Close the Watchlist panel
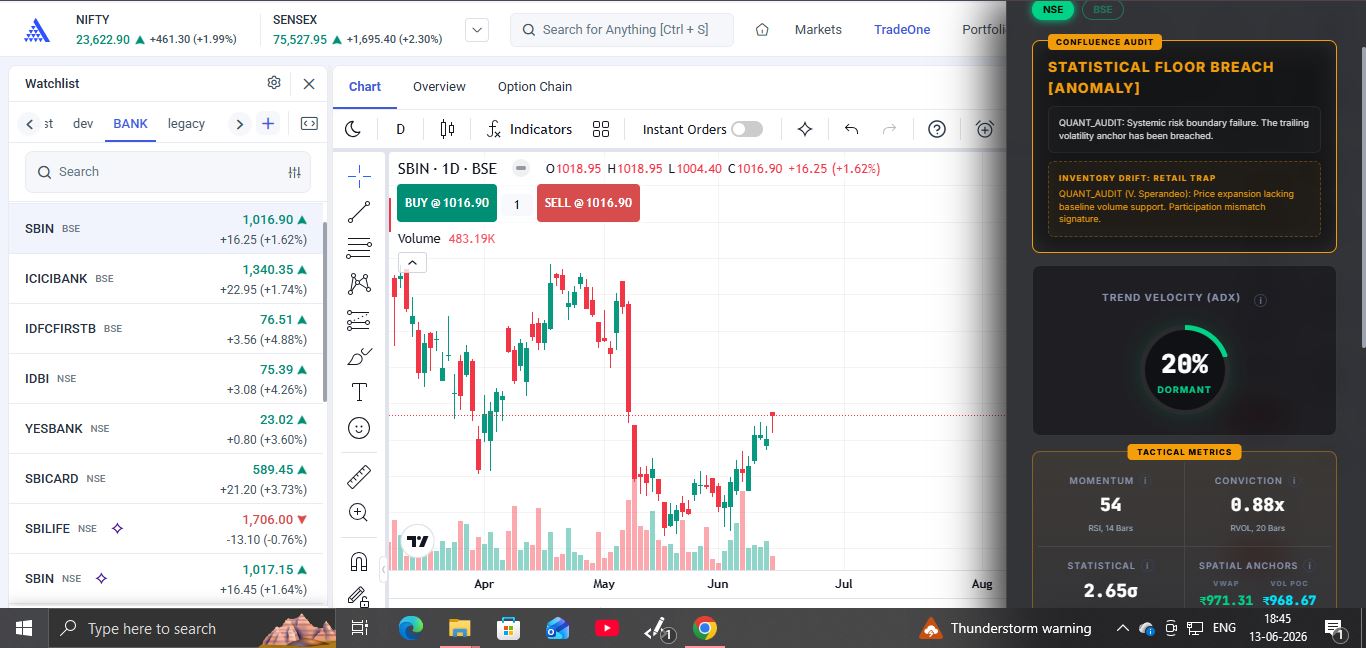 pyautogui.click(x=309, y=84)
